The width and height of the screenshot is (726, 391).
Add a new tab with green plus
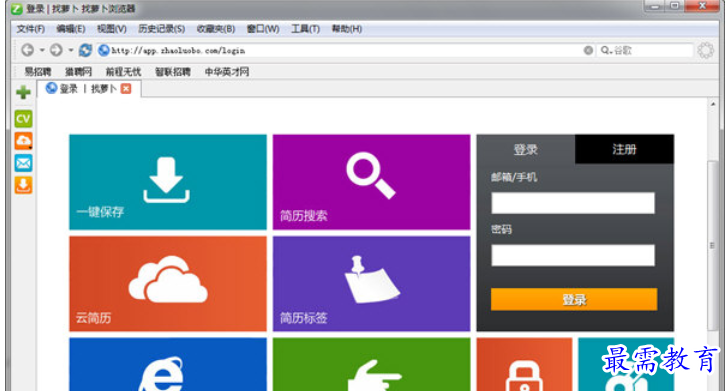[23, 92]
